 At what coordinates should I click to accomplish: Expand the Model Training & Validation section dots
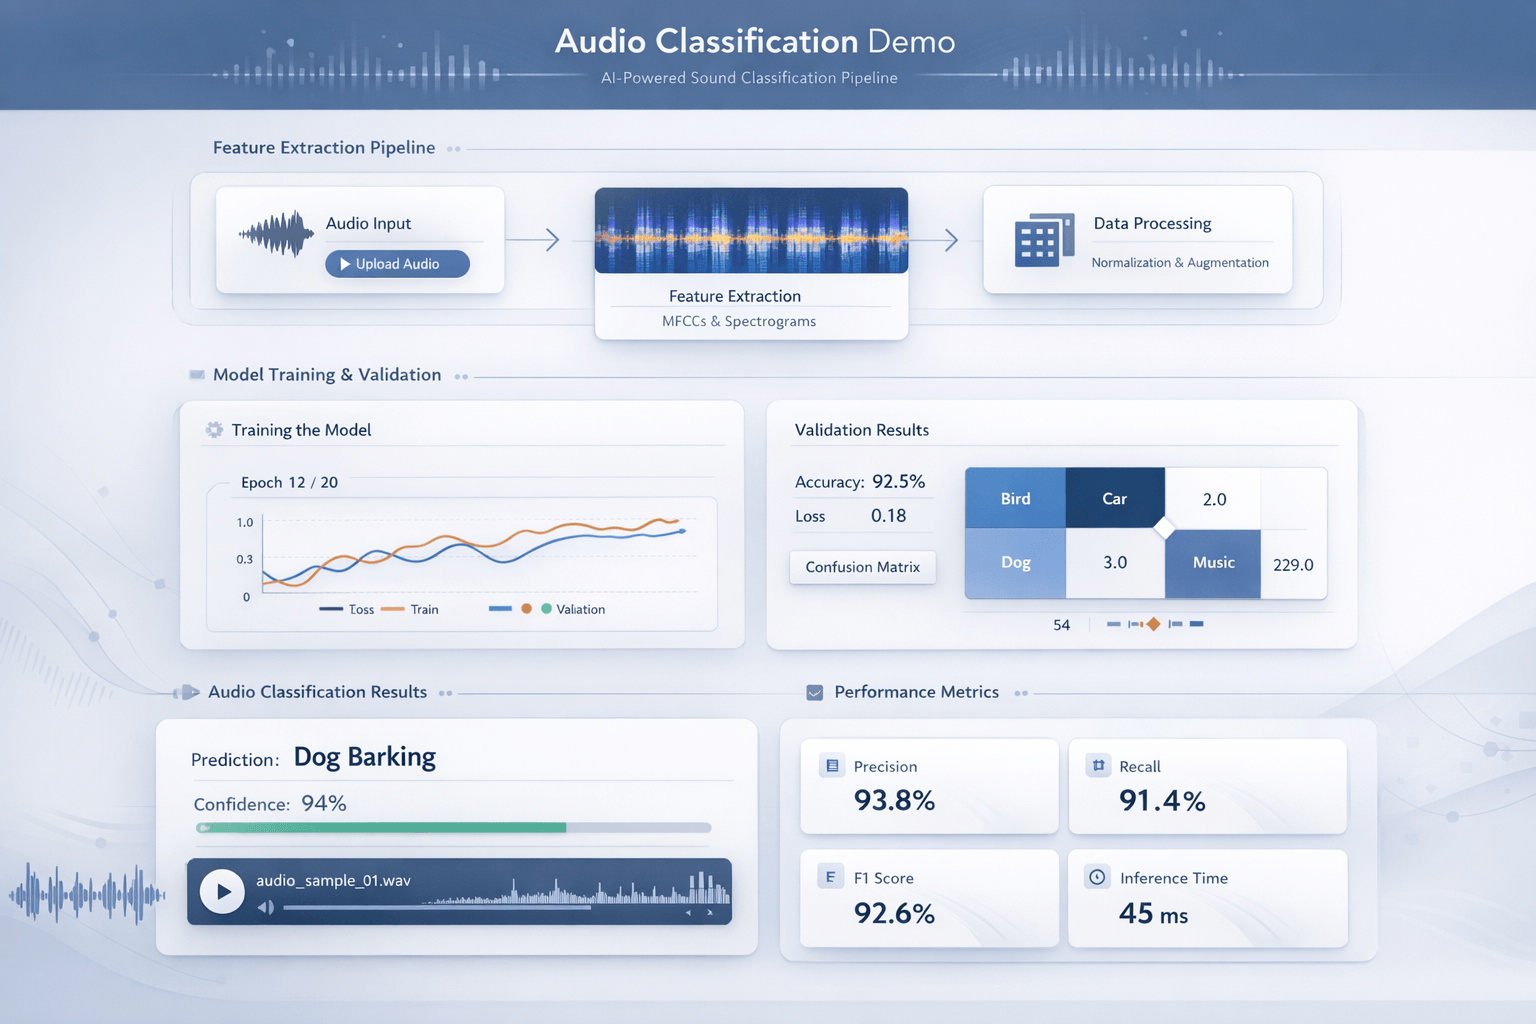tap(461, 375)
